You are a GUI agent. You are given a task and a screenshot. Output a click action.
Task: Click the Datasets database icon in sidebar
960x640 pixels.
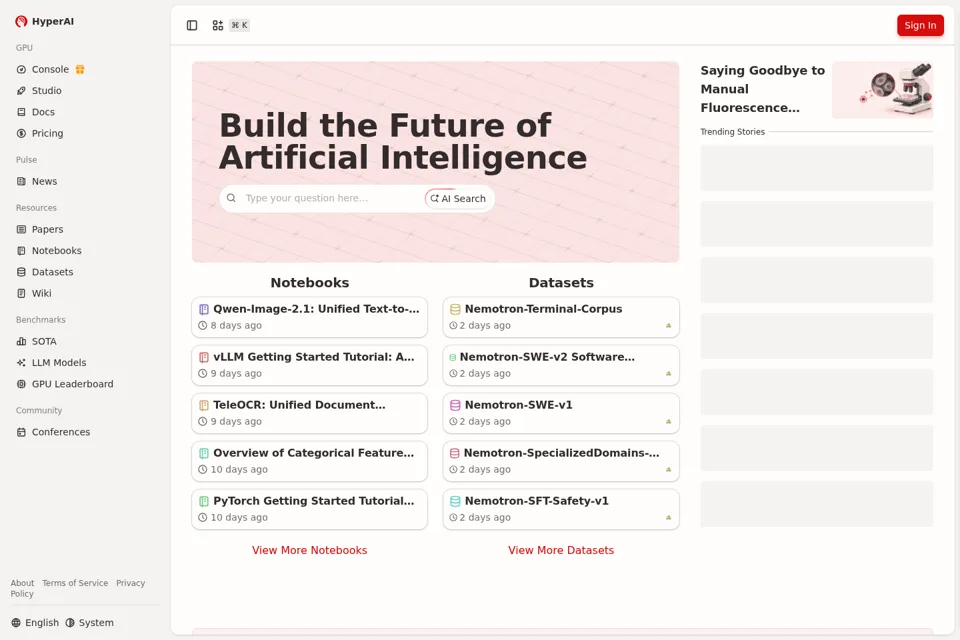21,272
